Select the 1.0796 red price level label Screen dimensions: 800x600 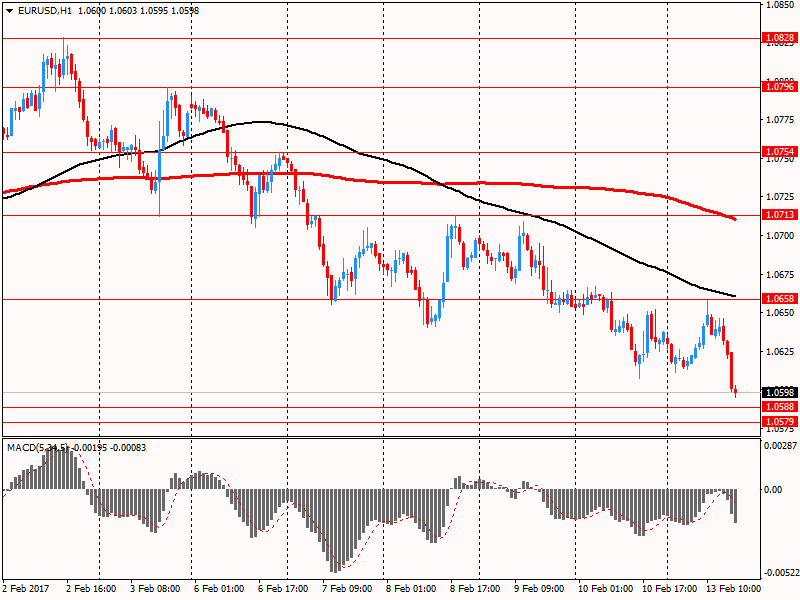(x=780, y=87)
